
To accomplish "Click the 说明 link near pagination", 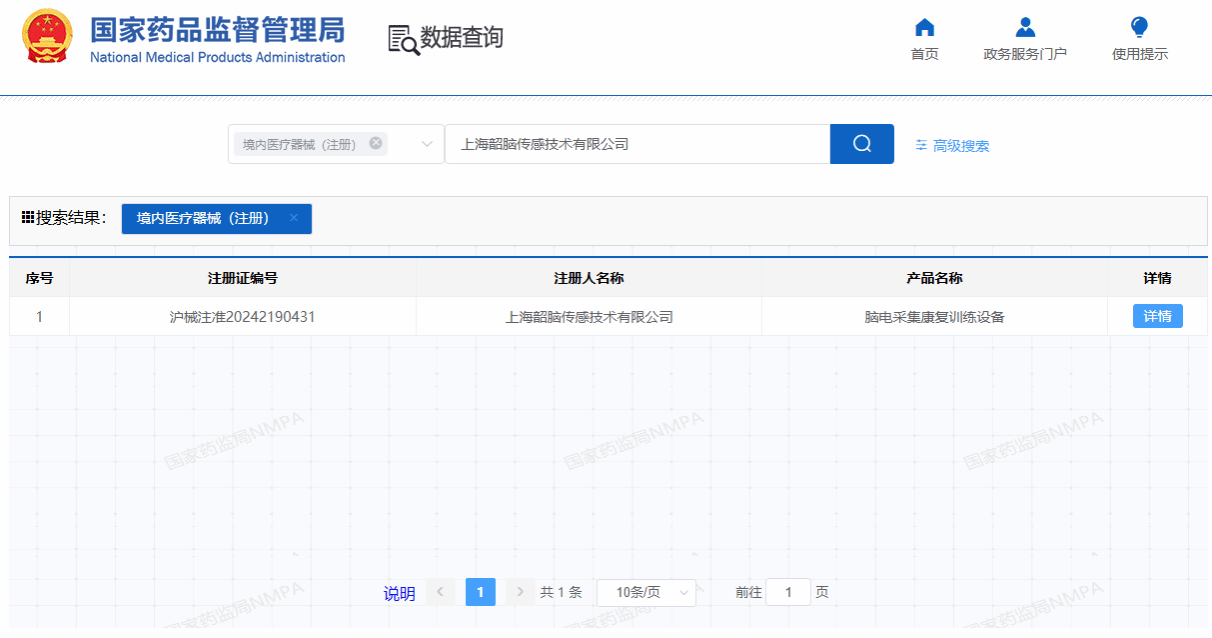I will (x=399, y=593).
